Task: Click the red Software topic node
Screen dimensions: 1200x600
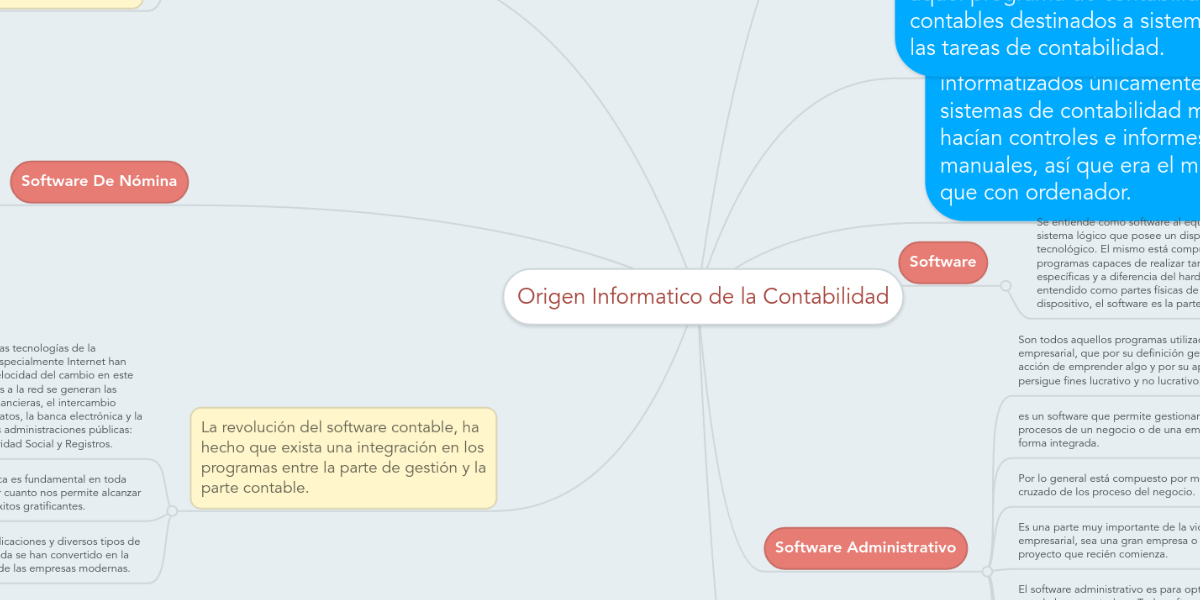Action: click(942, 261)
